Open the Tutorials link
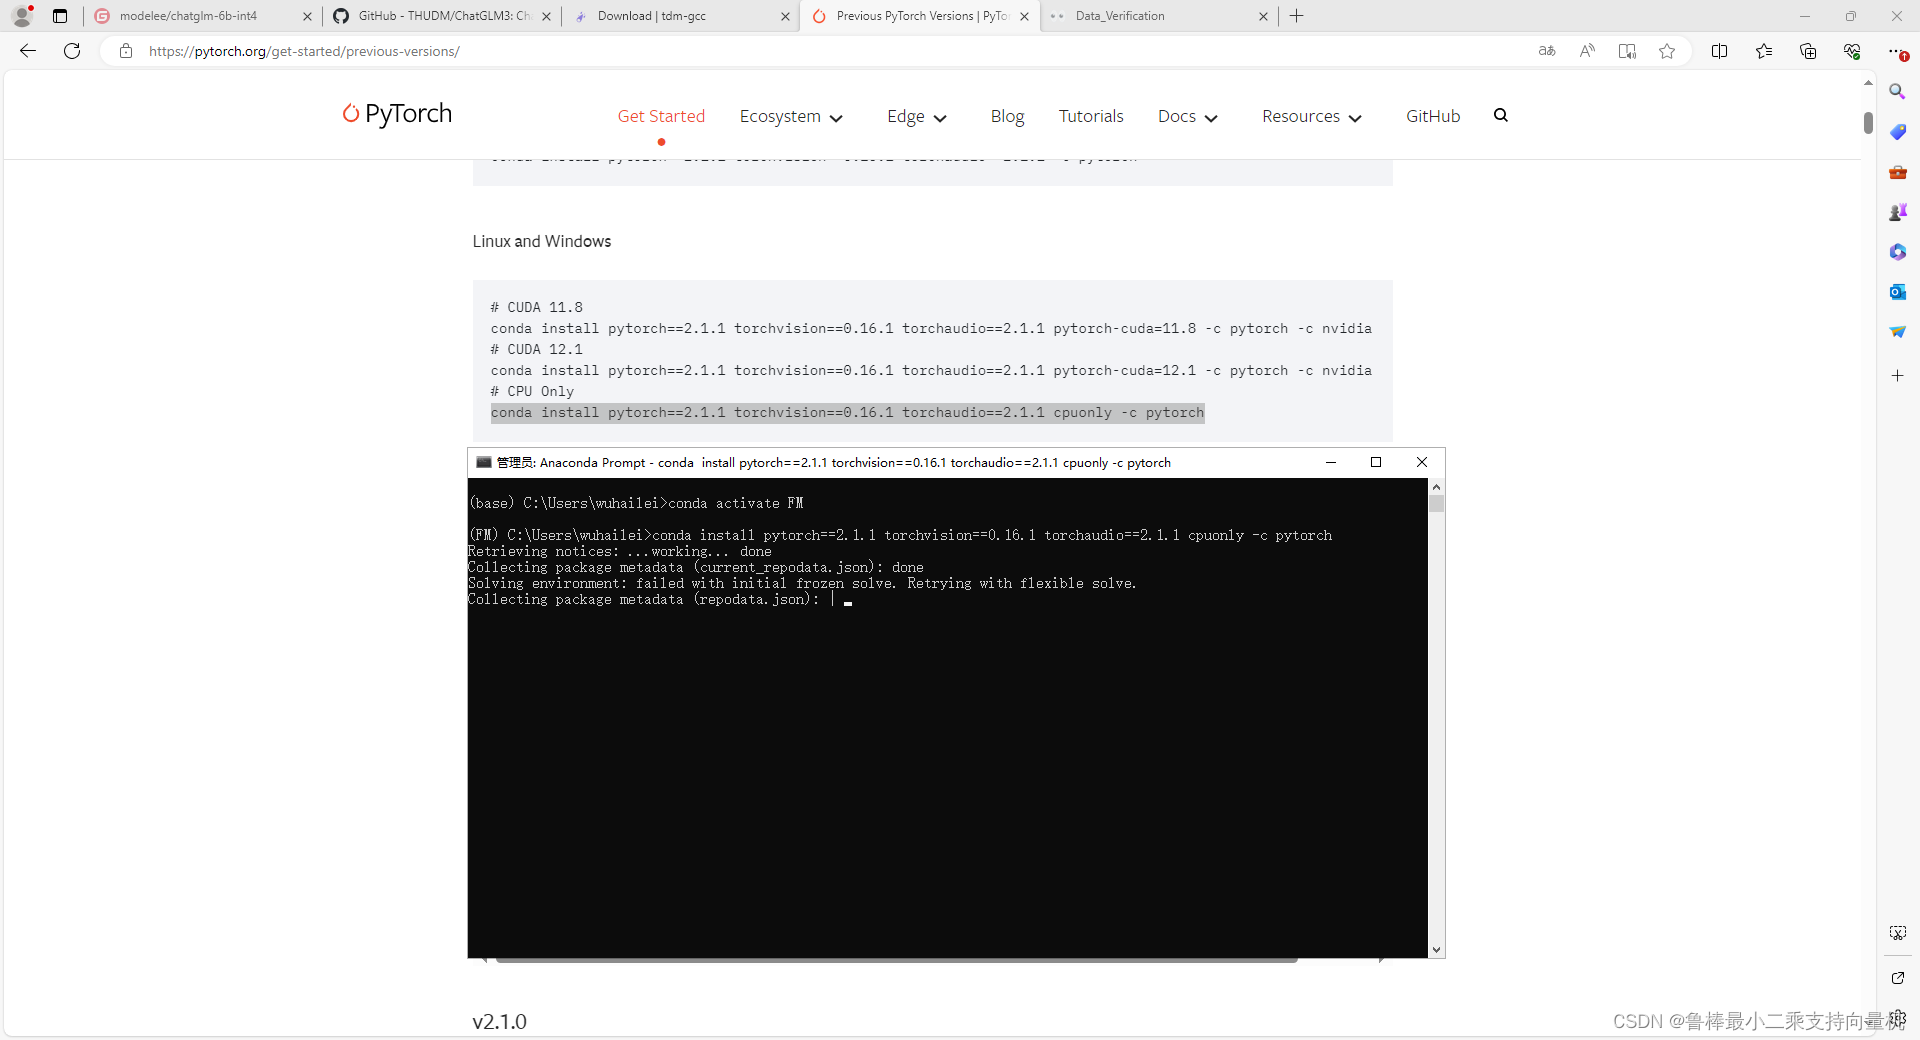The image size is (1920, 1040). tap(1091, 116)
